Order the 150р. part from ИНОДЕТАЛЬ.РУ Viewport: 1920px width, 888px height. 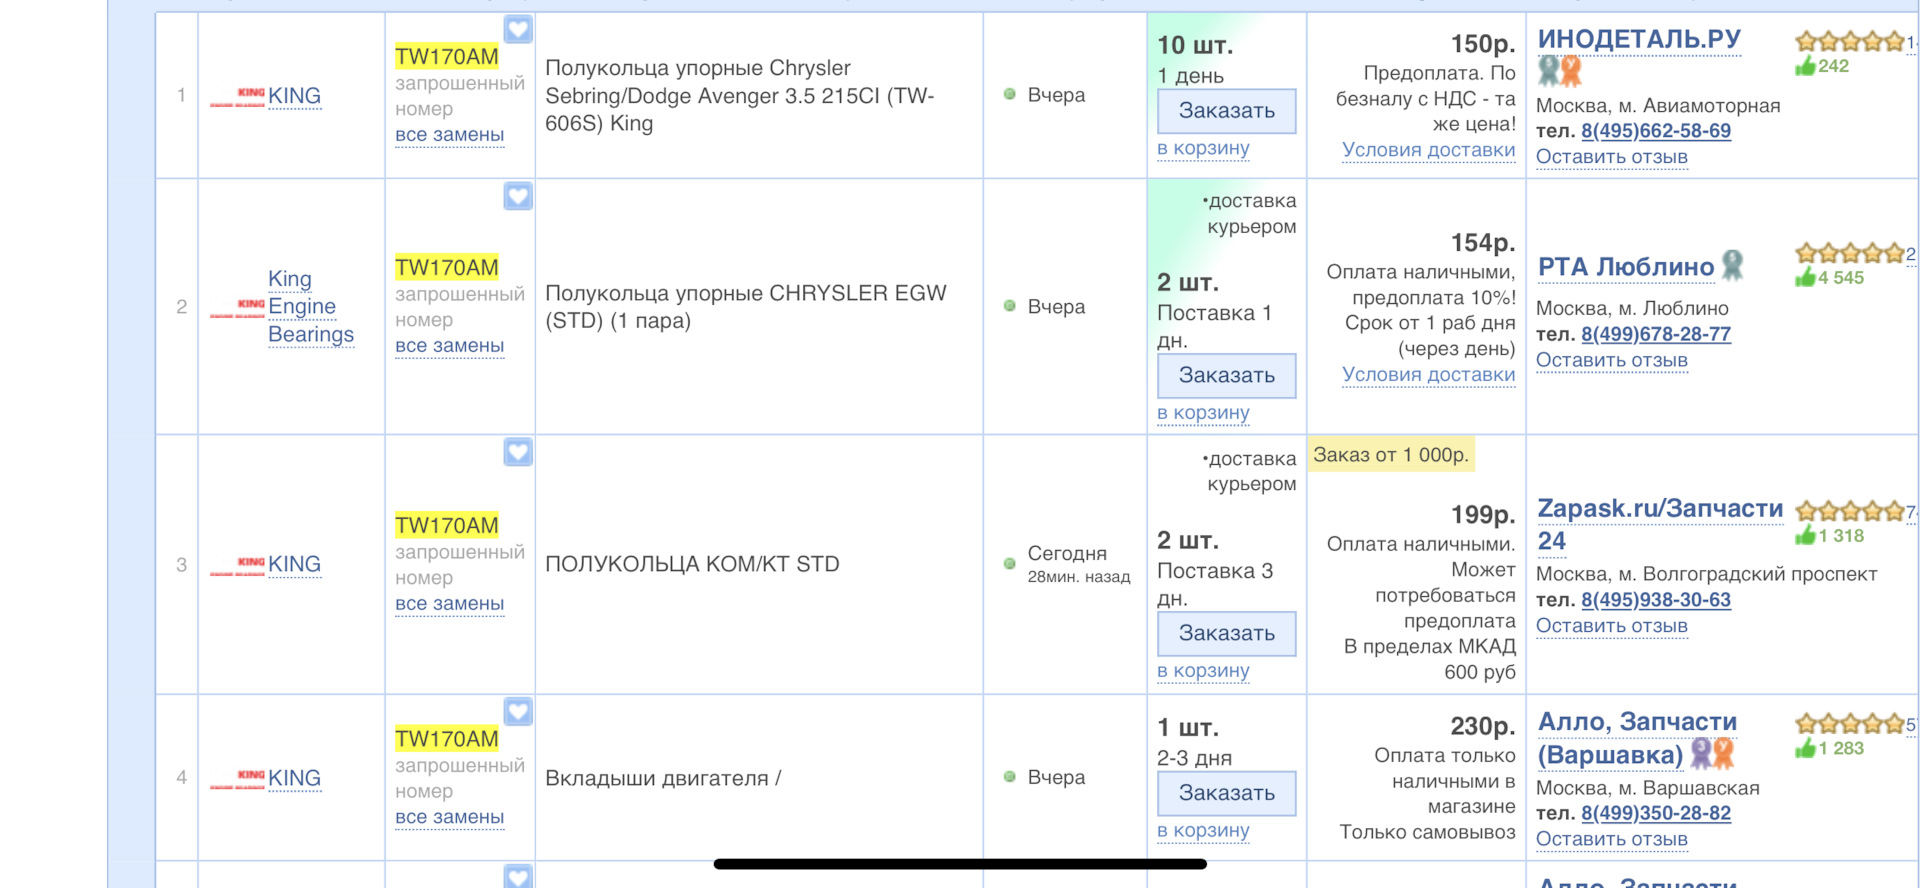1226,111
